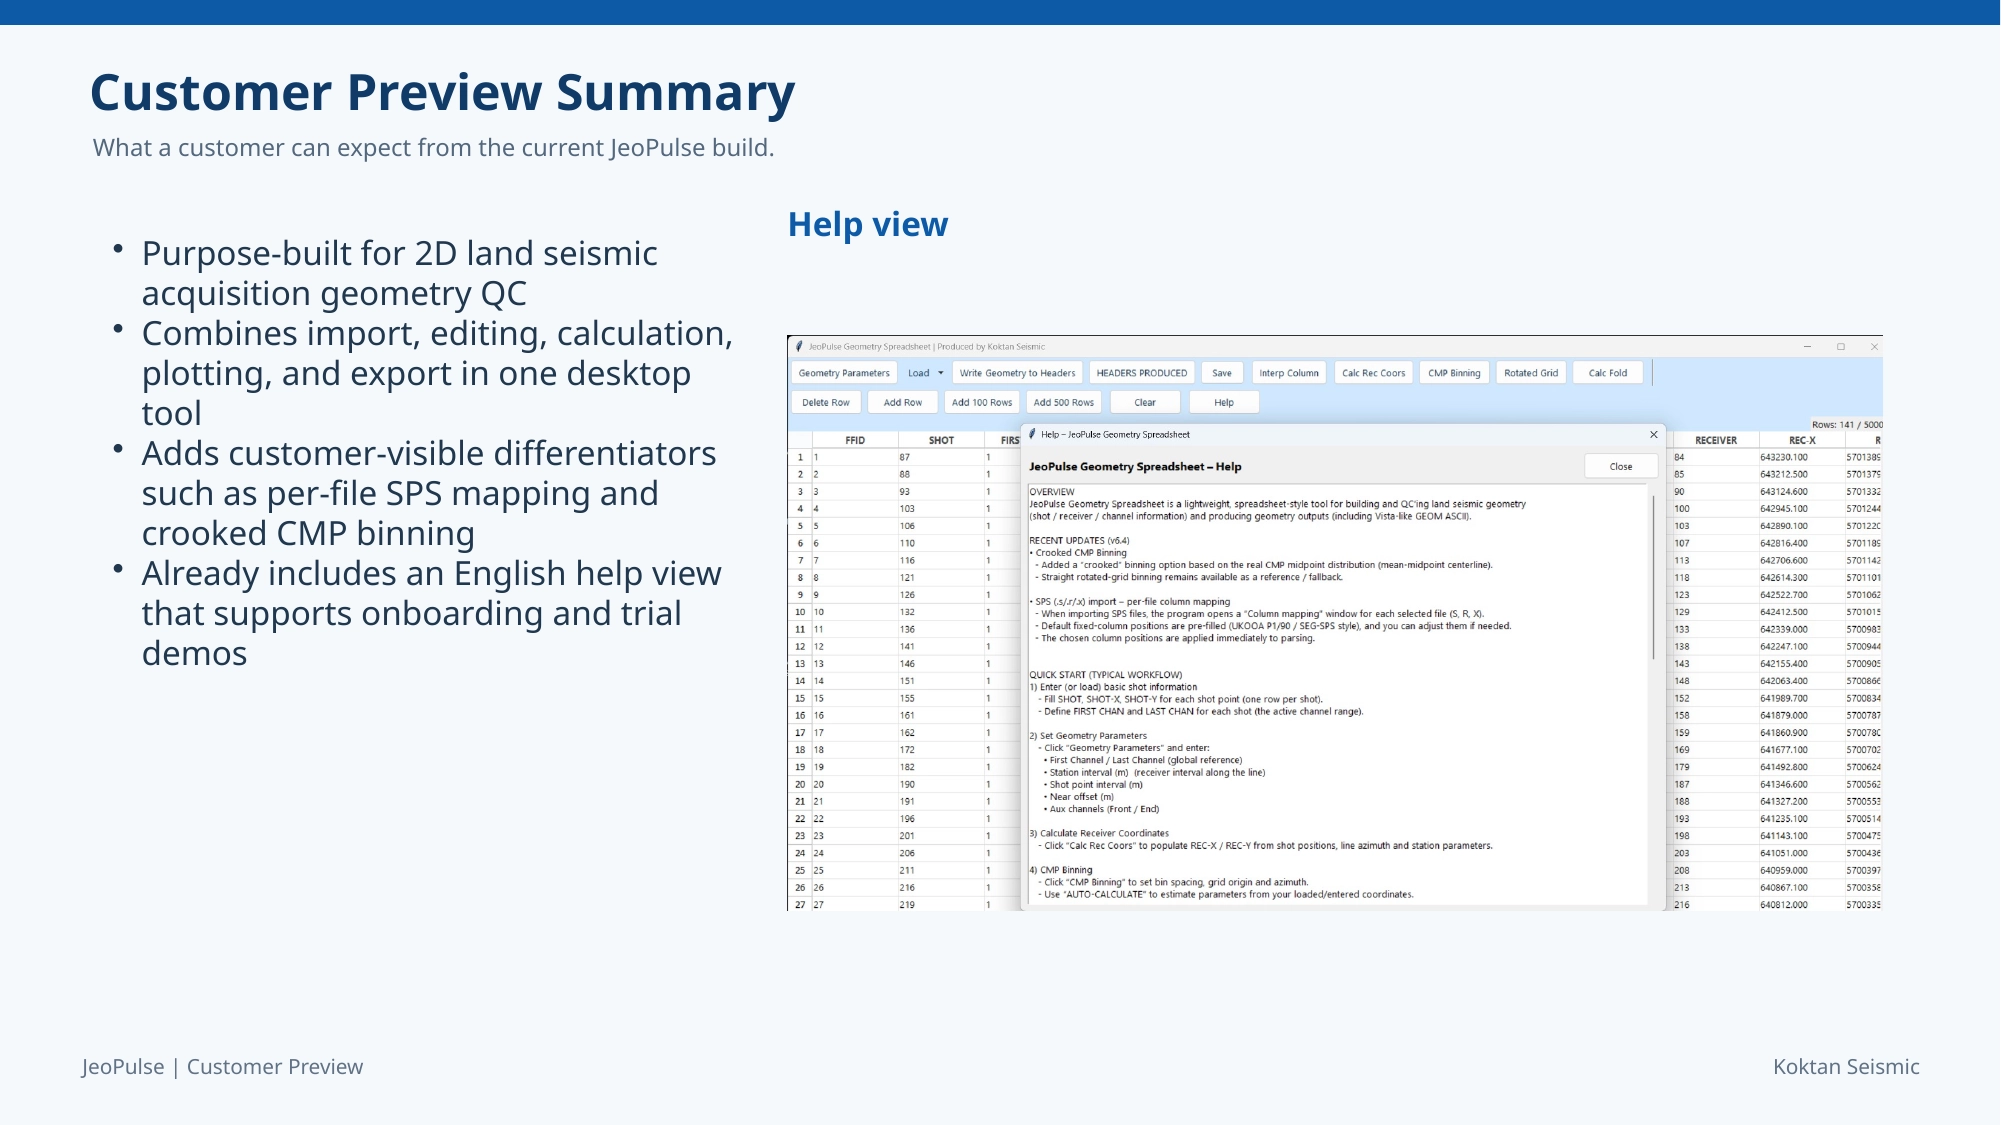Select the SHOT column header
Image resolution: width=2001 pixels, height=1125 pixels.
click(x=941, y=440)
